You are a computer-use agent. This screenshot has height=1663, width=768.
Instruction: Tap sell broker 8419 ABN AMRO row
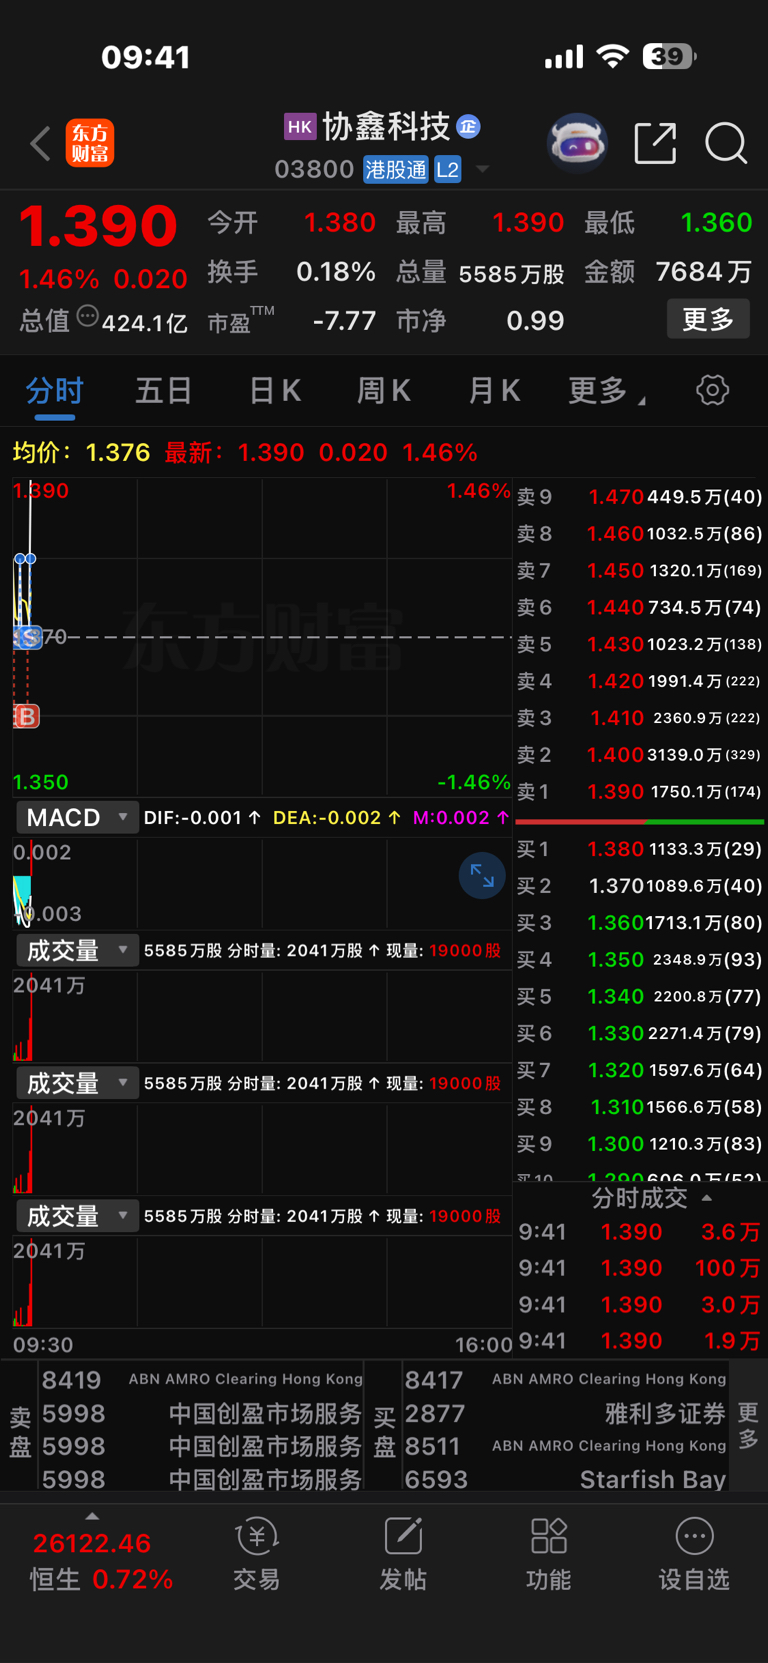[201, 1380]
